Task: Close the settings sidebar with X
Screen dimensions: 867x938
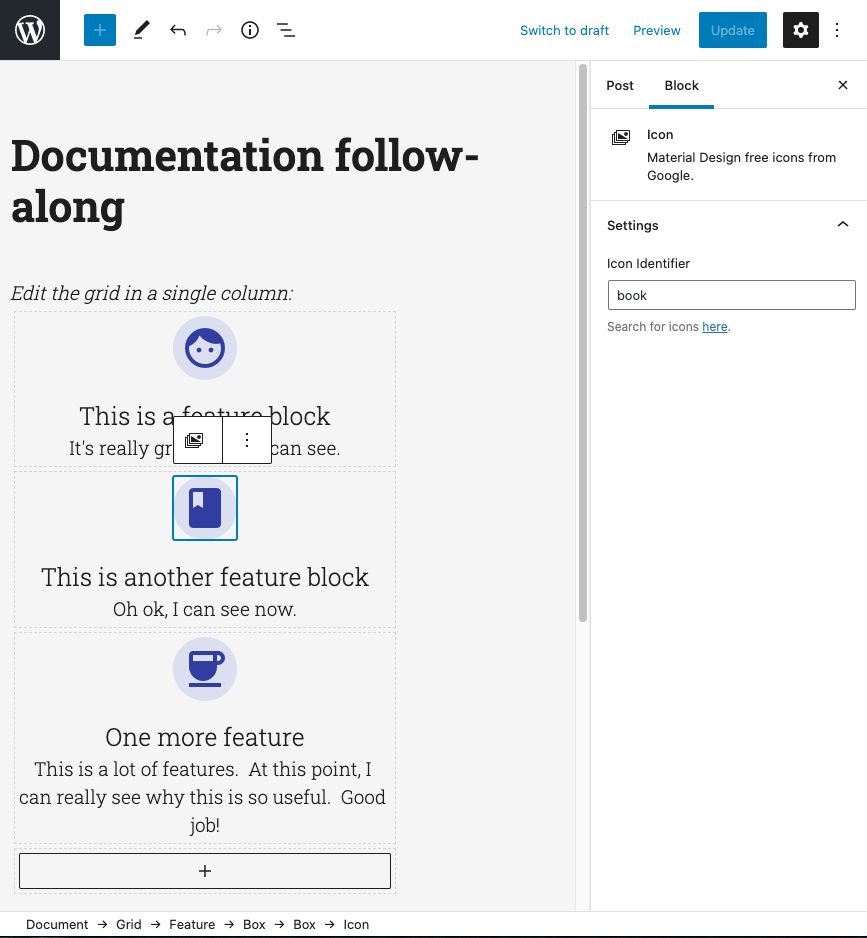Action: pos(842,85)
